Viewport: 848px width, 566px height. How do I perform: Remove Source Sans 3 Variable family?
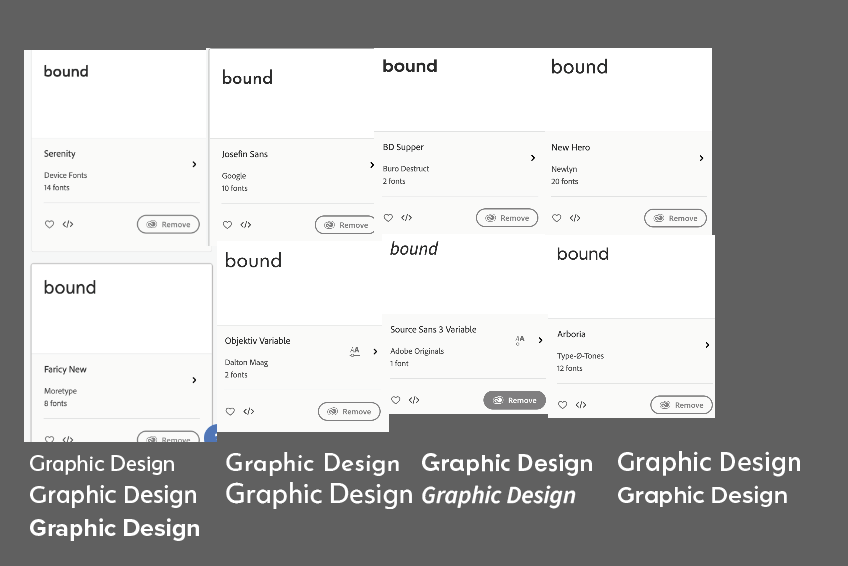(514, 400)
